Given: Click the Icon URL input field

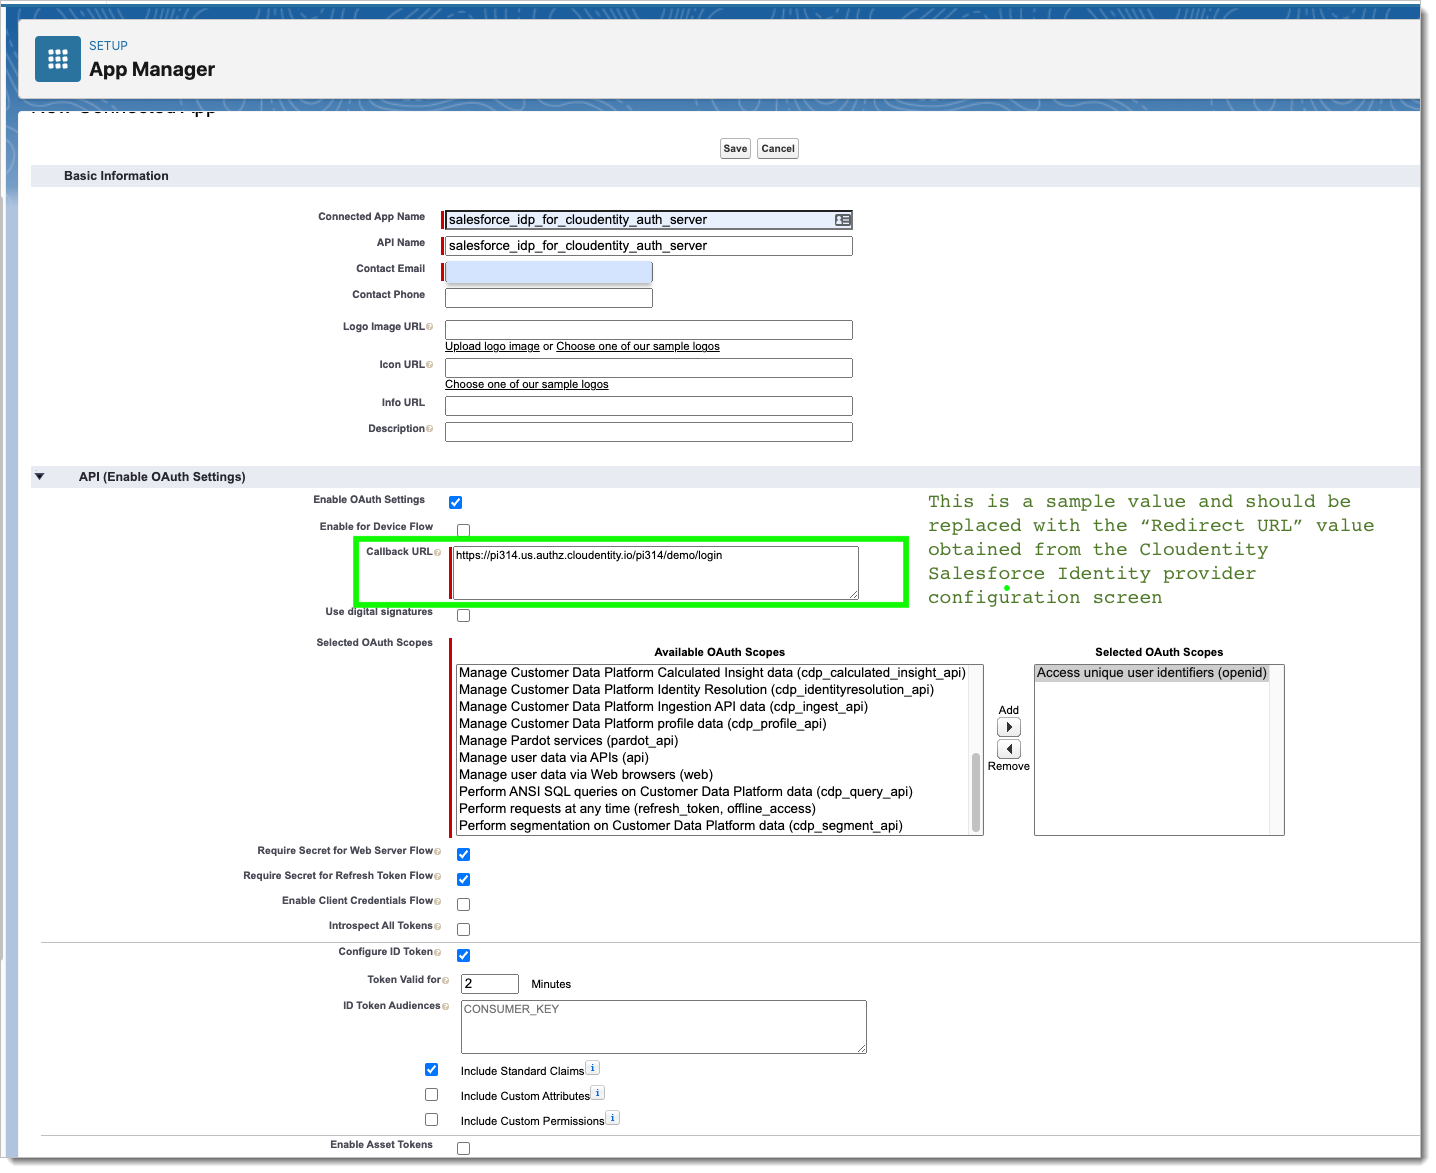Looking at the screenshot, I should (648, 368).
